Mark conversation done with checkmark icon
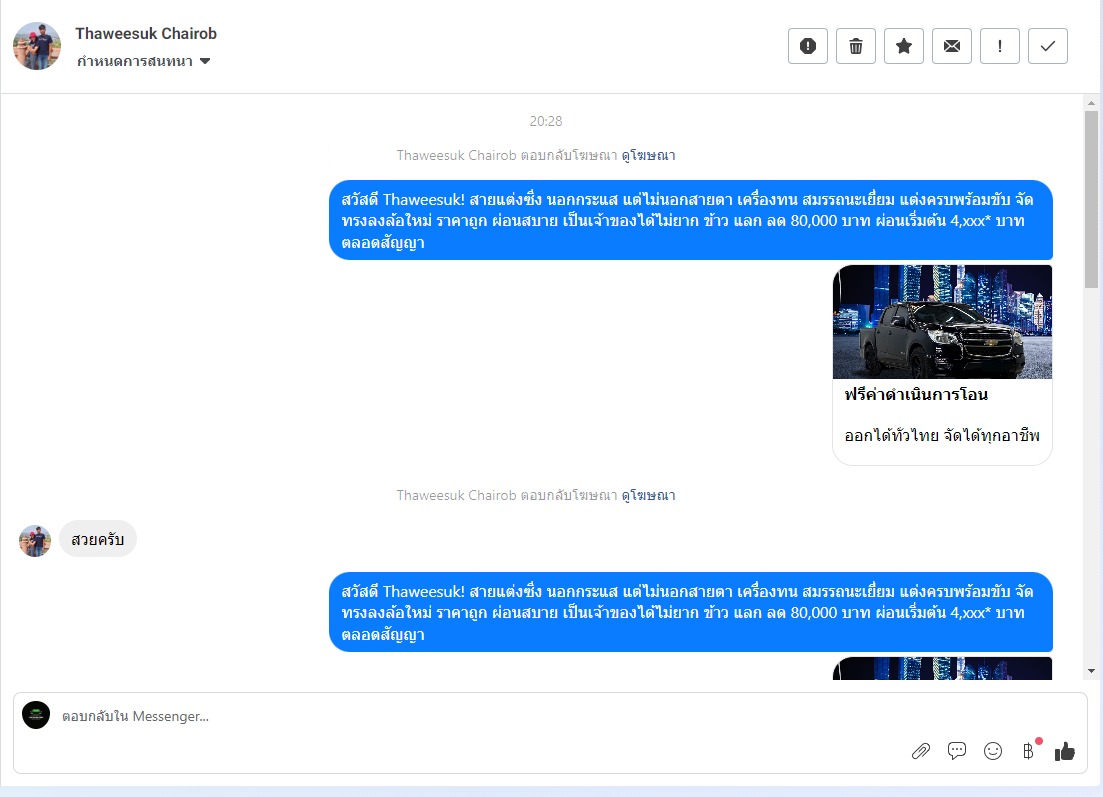Screen dimensions: 1103x797 [1047, 46]
